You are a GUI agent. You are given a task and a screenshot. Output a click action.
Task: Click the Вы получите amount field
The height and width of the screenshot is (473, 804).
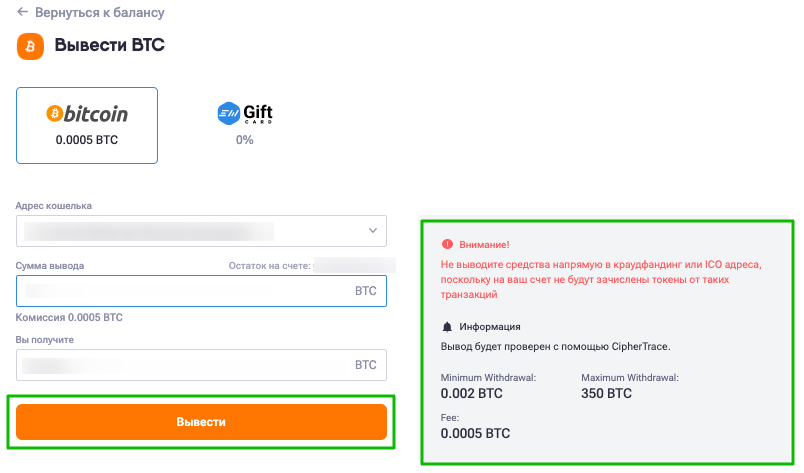tap(201, 365)
